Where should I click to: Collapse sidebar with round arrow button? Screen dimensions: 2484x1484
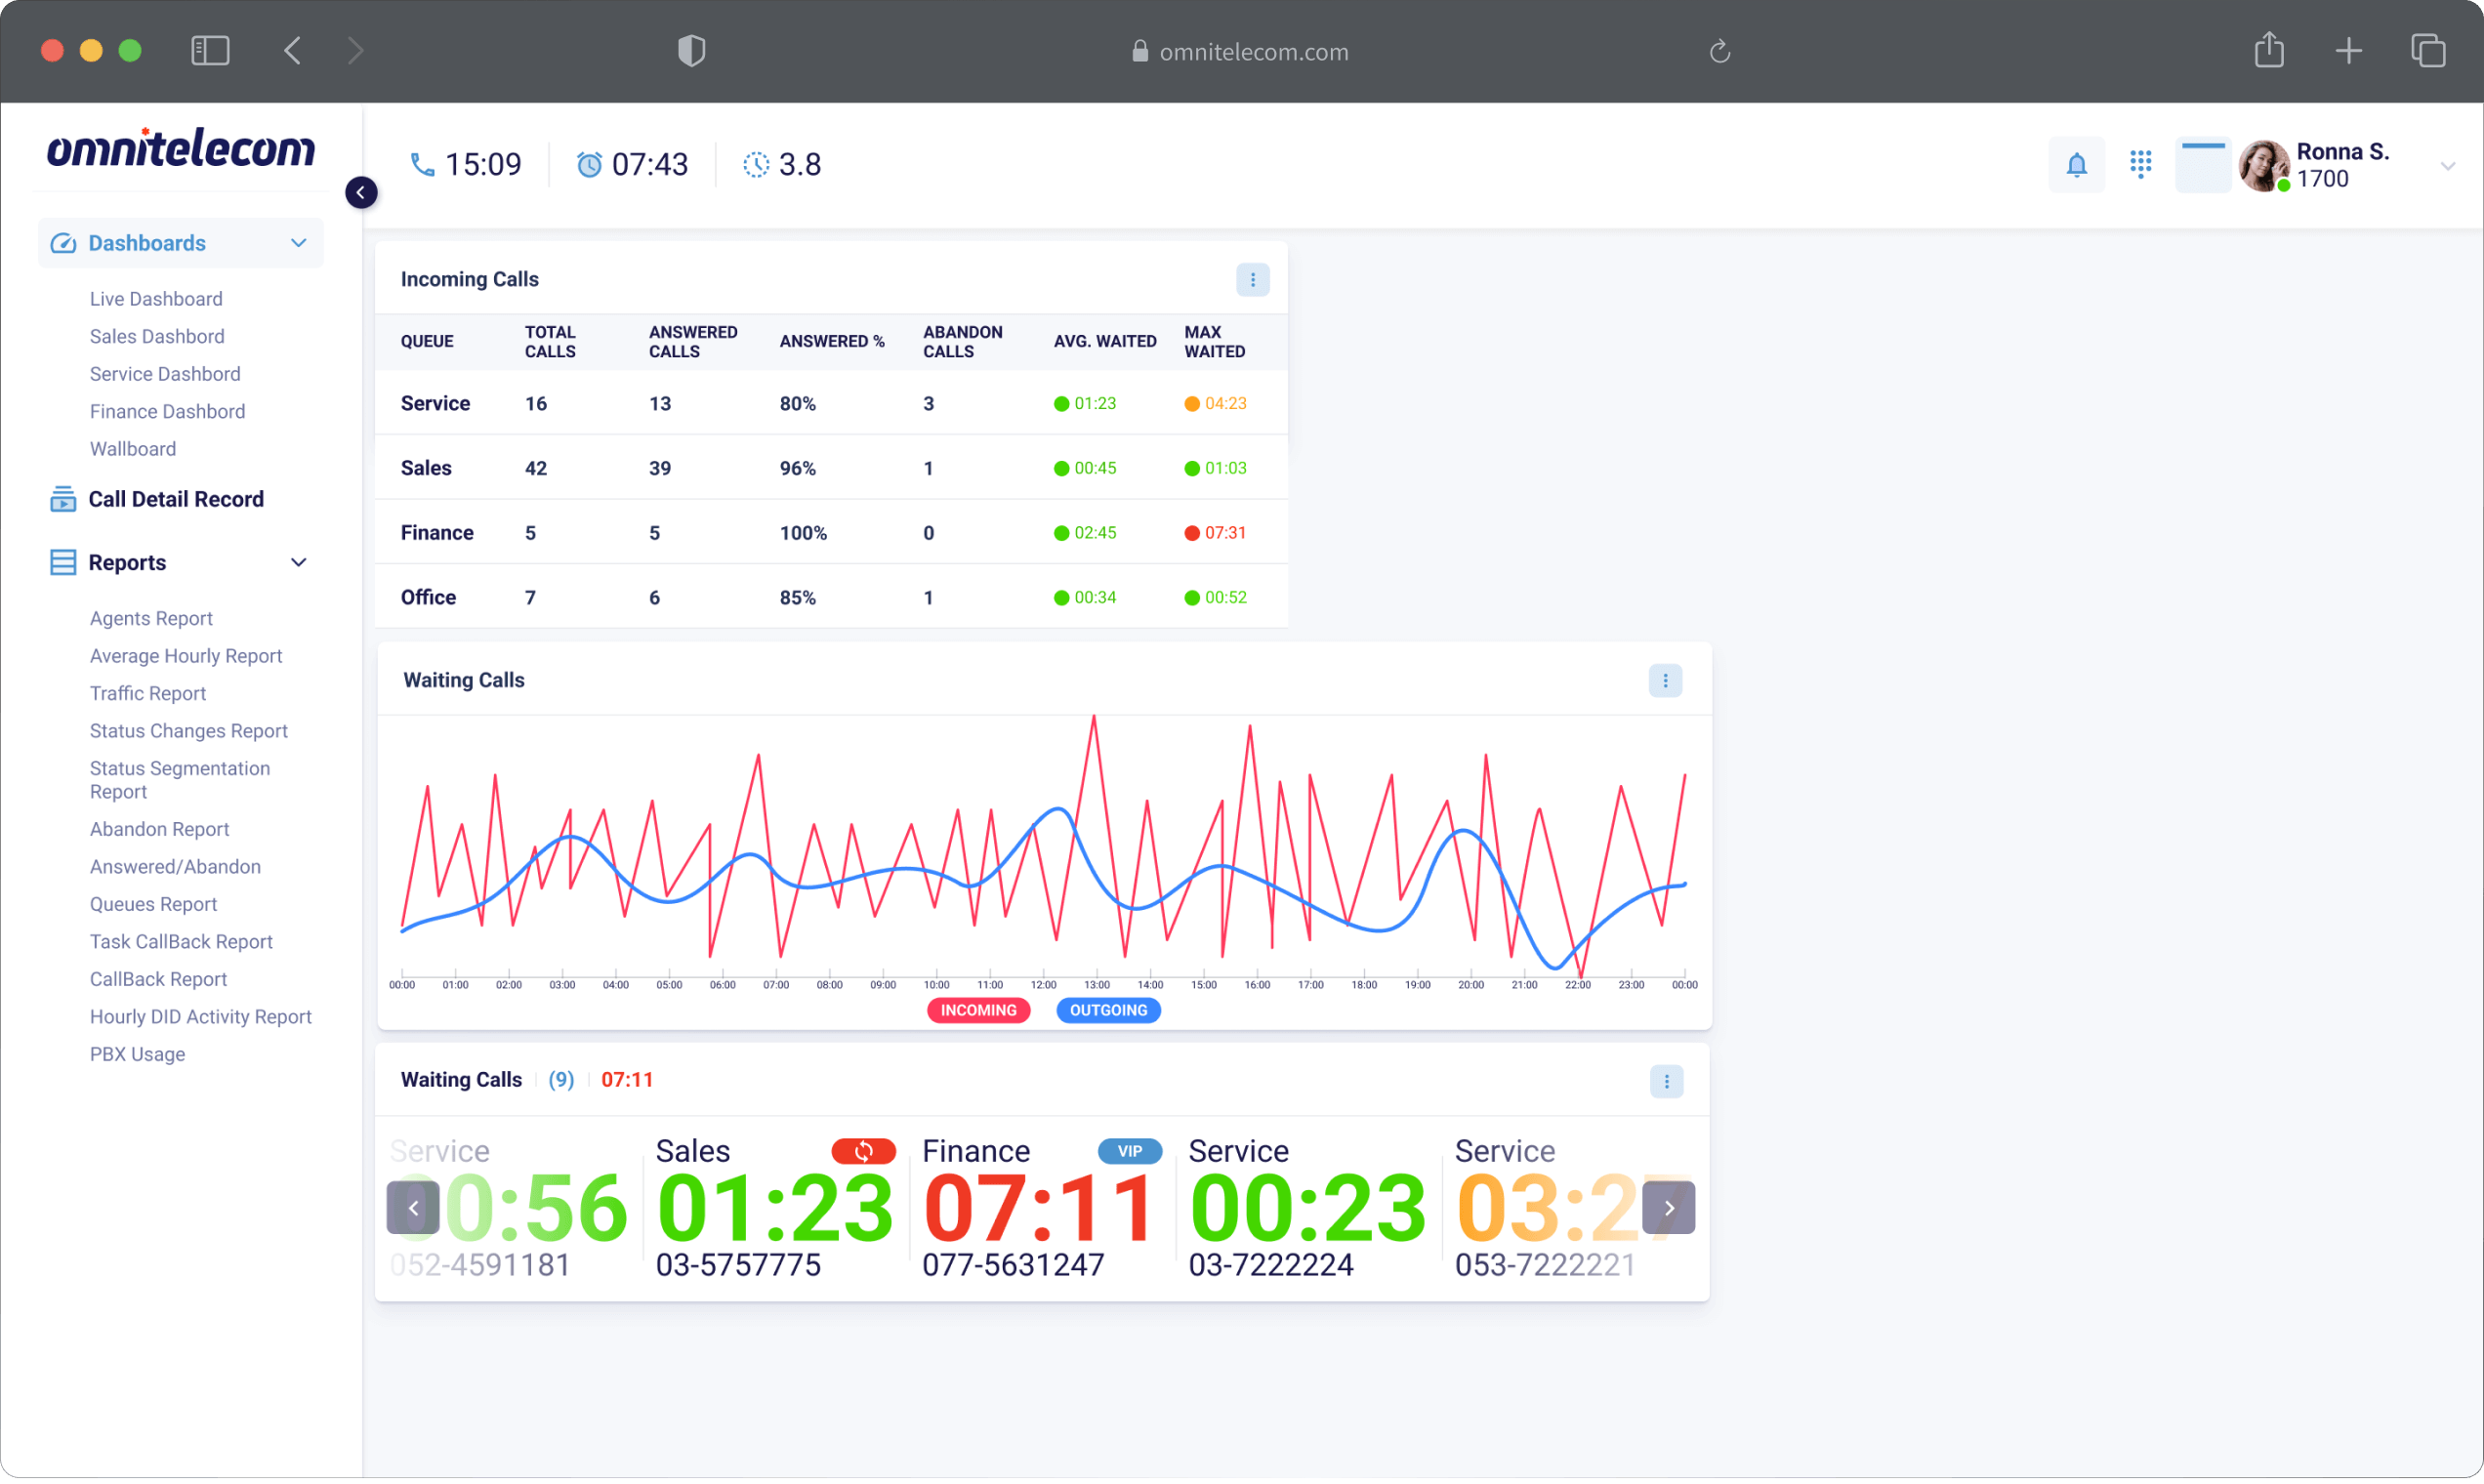point(361,192)
